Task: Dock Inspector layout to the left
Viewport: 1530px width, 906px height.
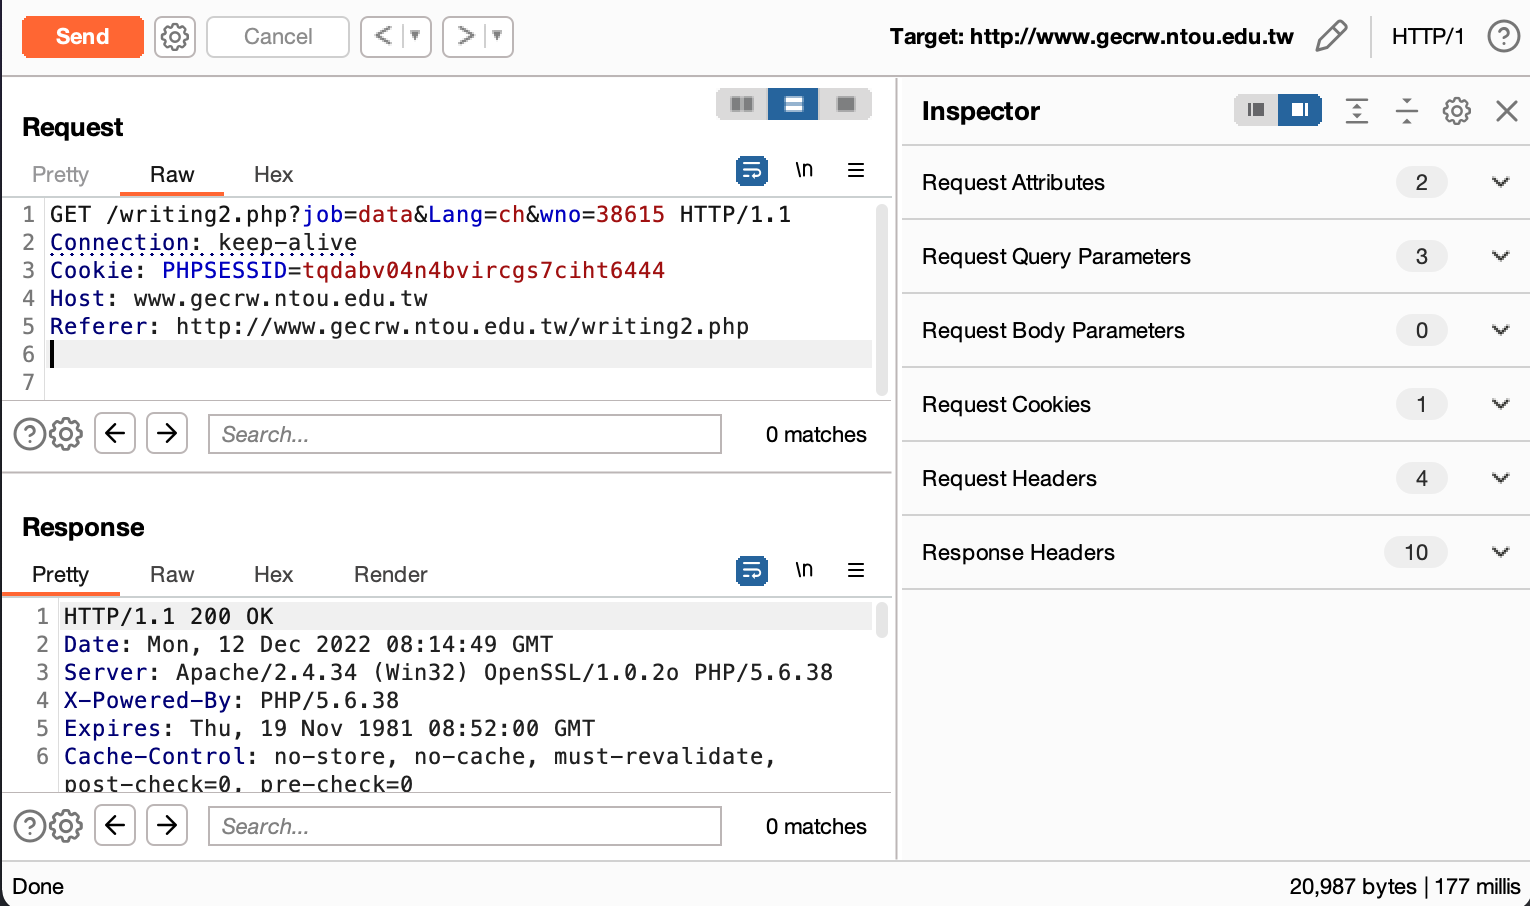Action: [x=1256, y=110]
